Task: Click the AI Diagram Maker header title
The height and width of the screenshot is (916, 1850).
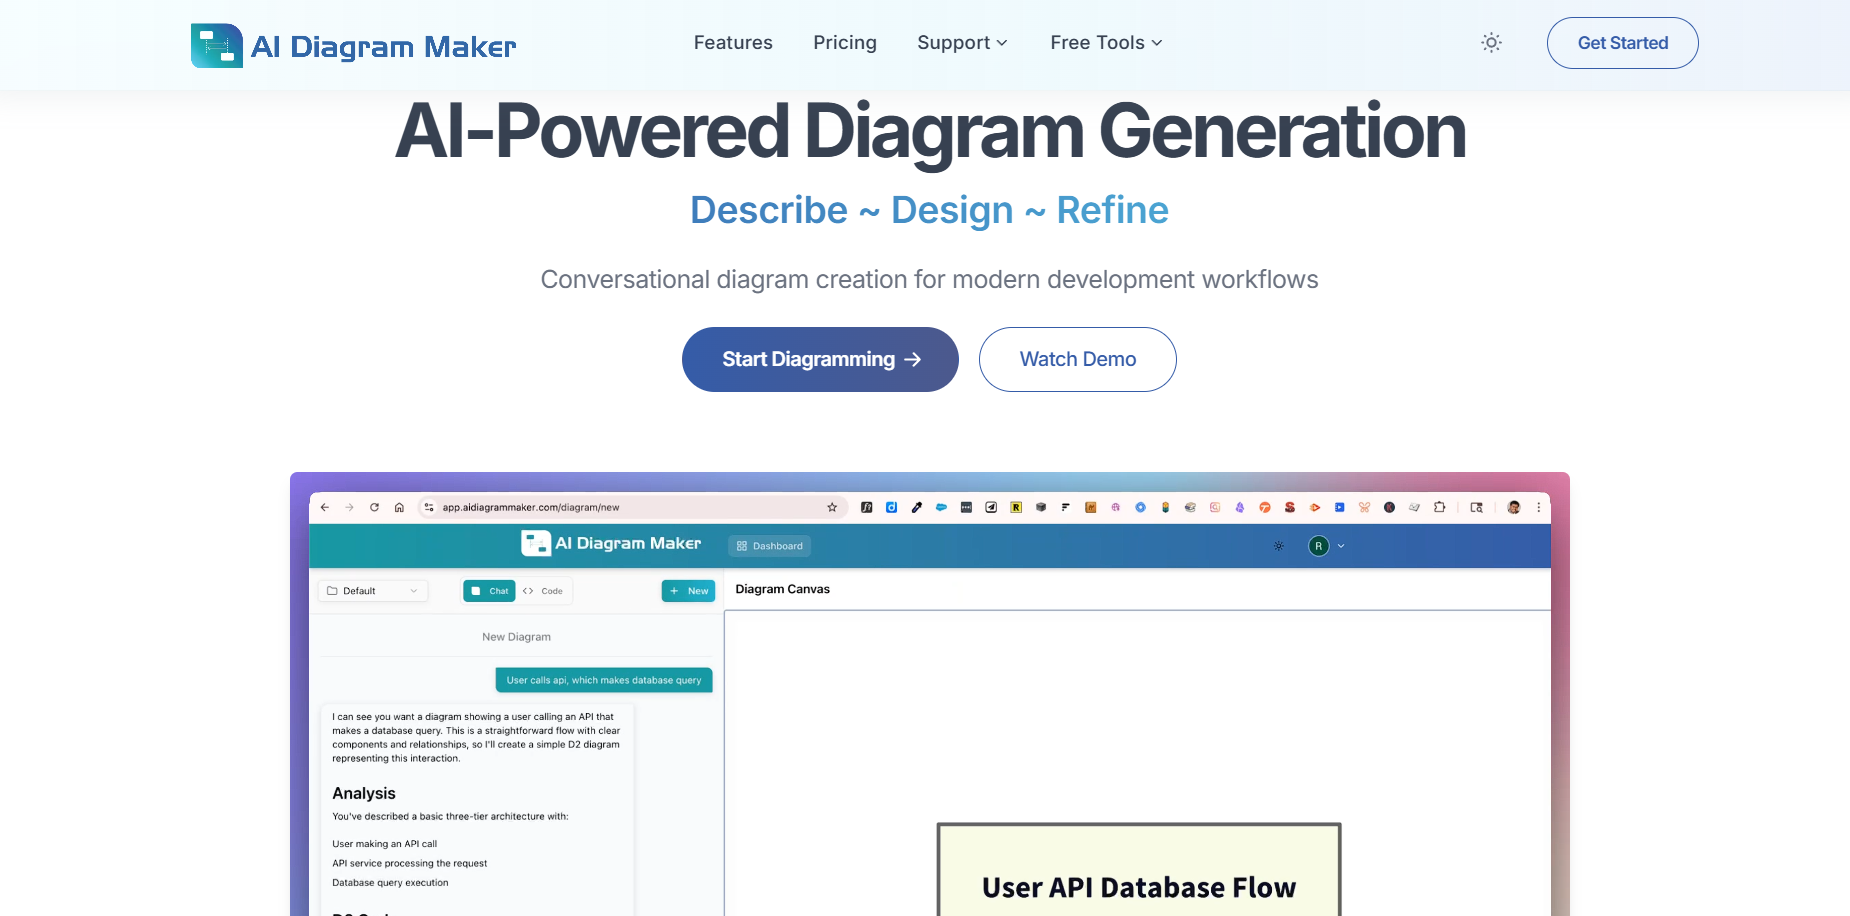Action: [383, 46]
